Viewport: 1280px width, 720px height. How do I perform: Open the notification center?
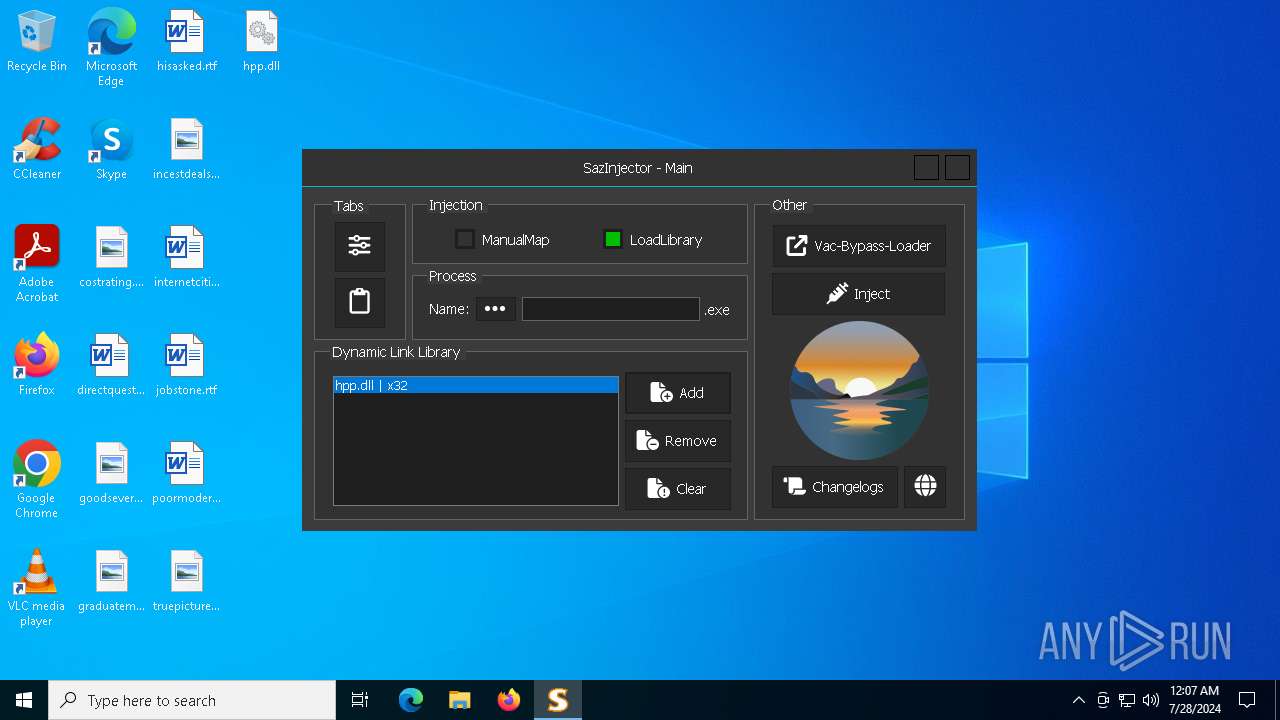[x=1247, y=700]
